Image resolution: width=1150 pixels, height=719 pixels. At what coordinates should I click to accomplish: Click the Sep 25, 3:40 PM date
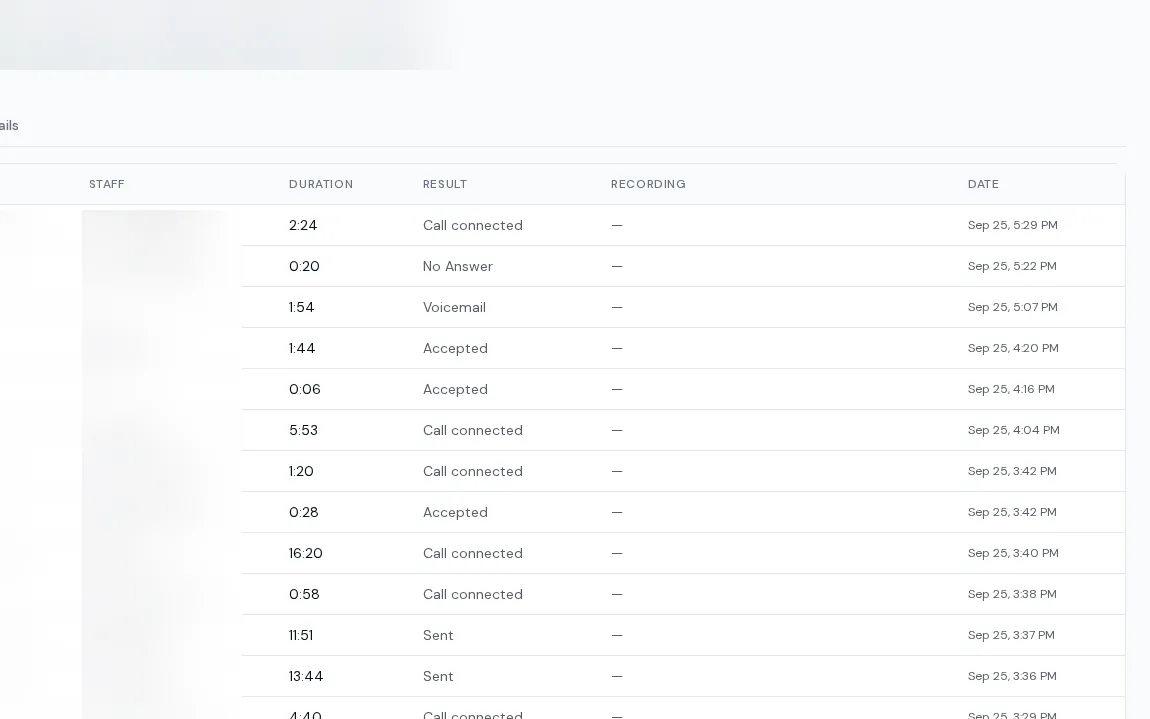click(x=1013, y=554)
